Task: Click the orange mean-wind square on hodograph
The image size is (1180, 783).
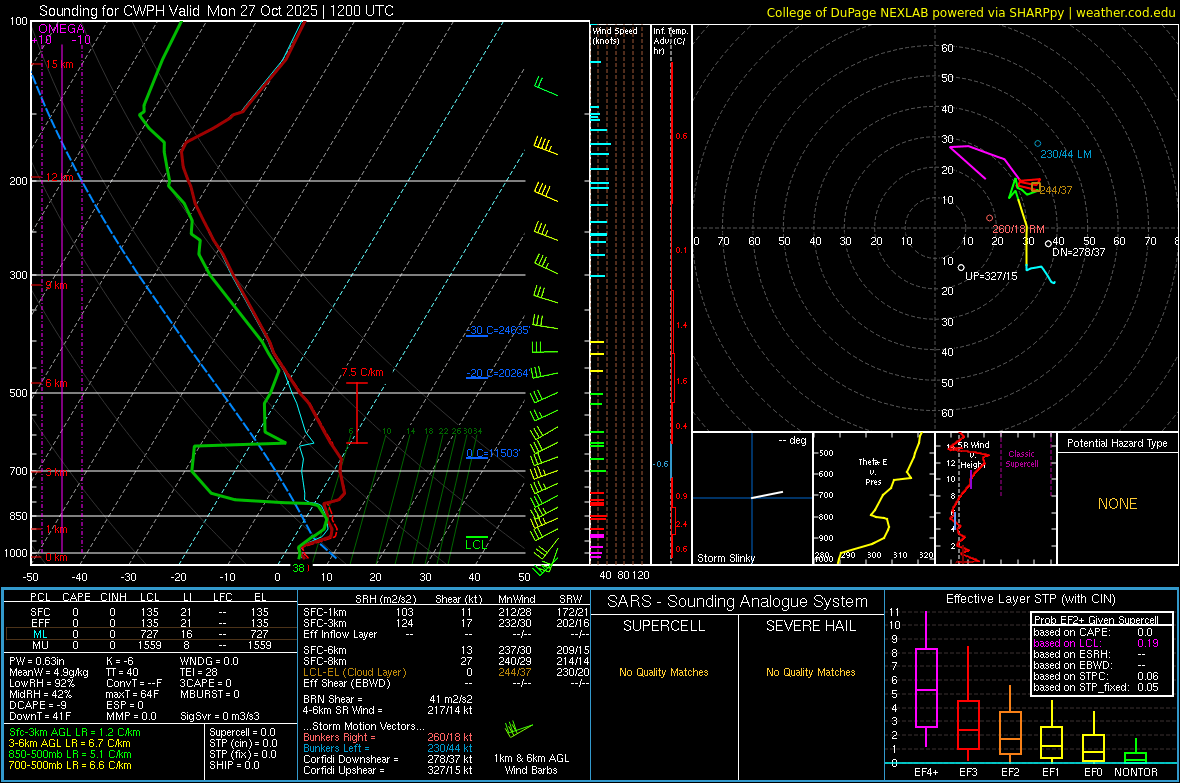Action: point(1036,187)
